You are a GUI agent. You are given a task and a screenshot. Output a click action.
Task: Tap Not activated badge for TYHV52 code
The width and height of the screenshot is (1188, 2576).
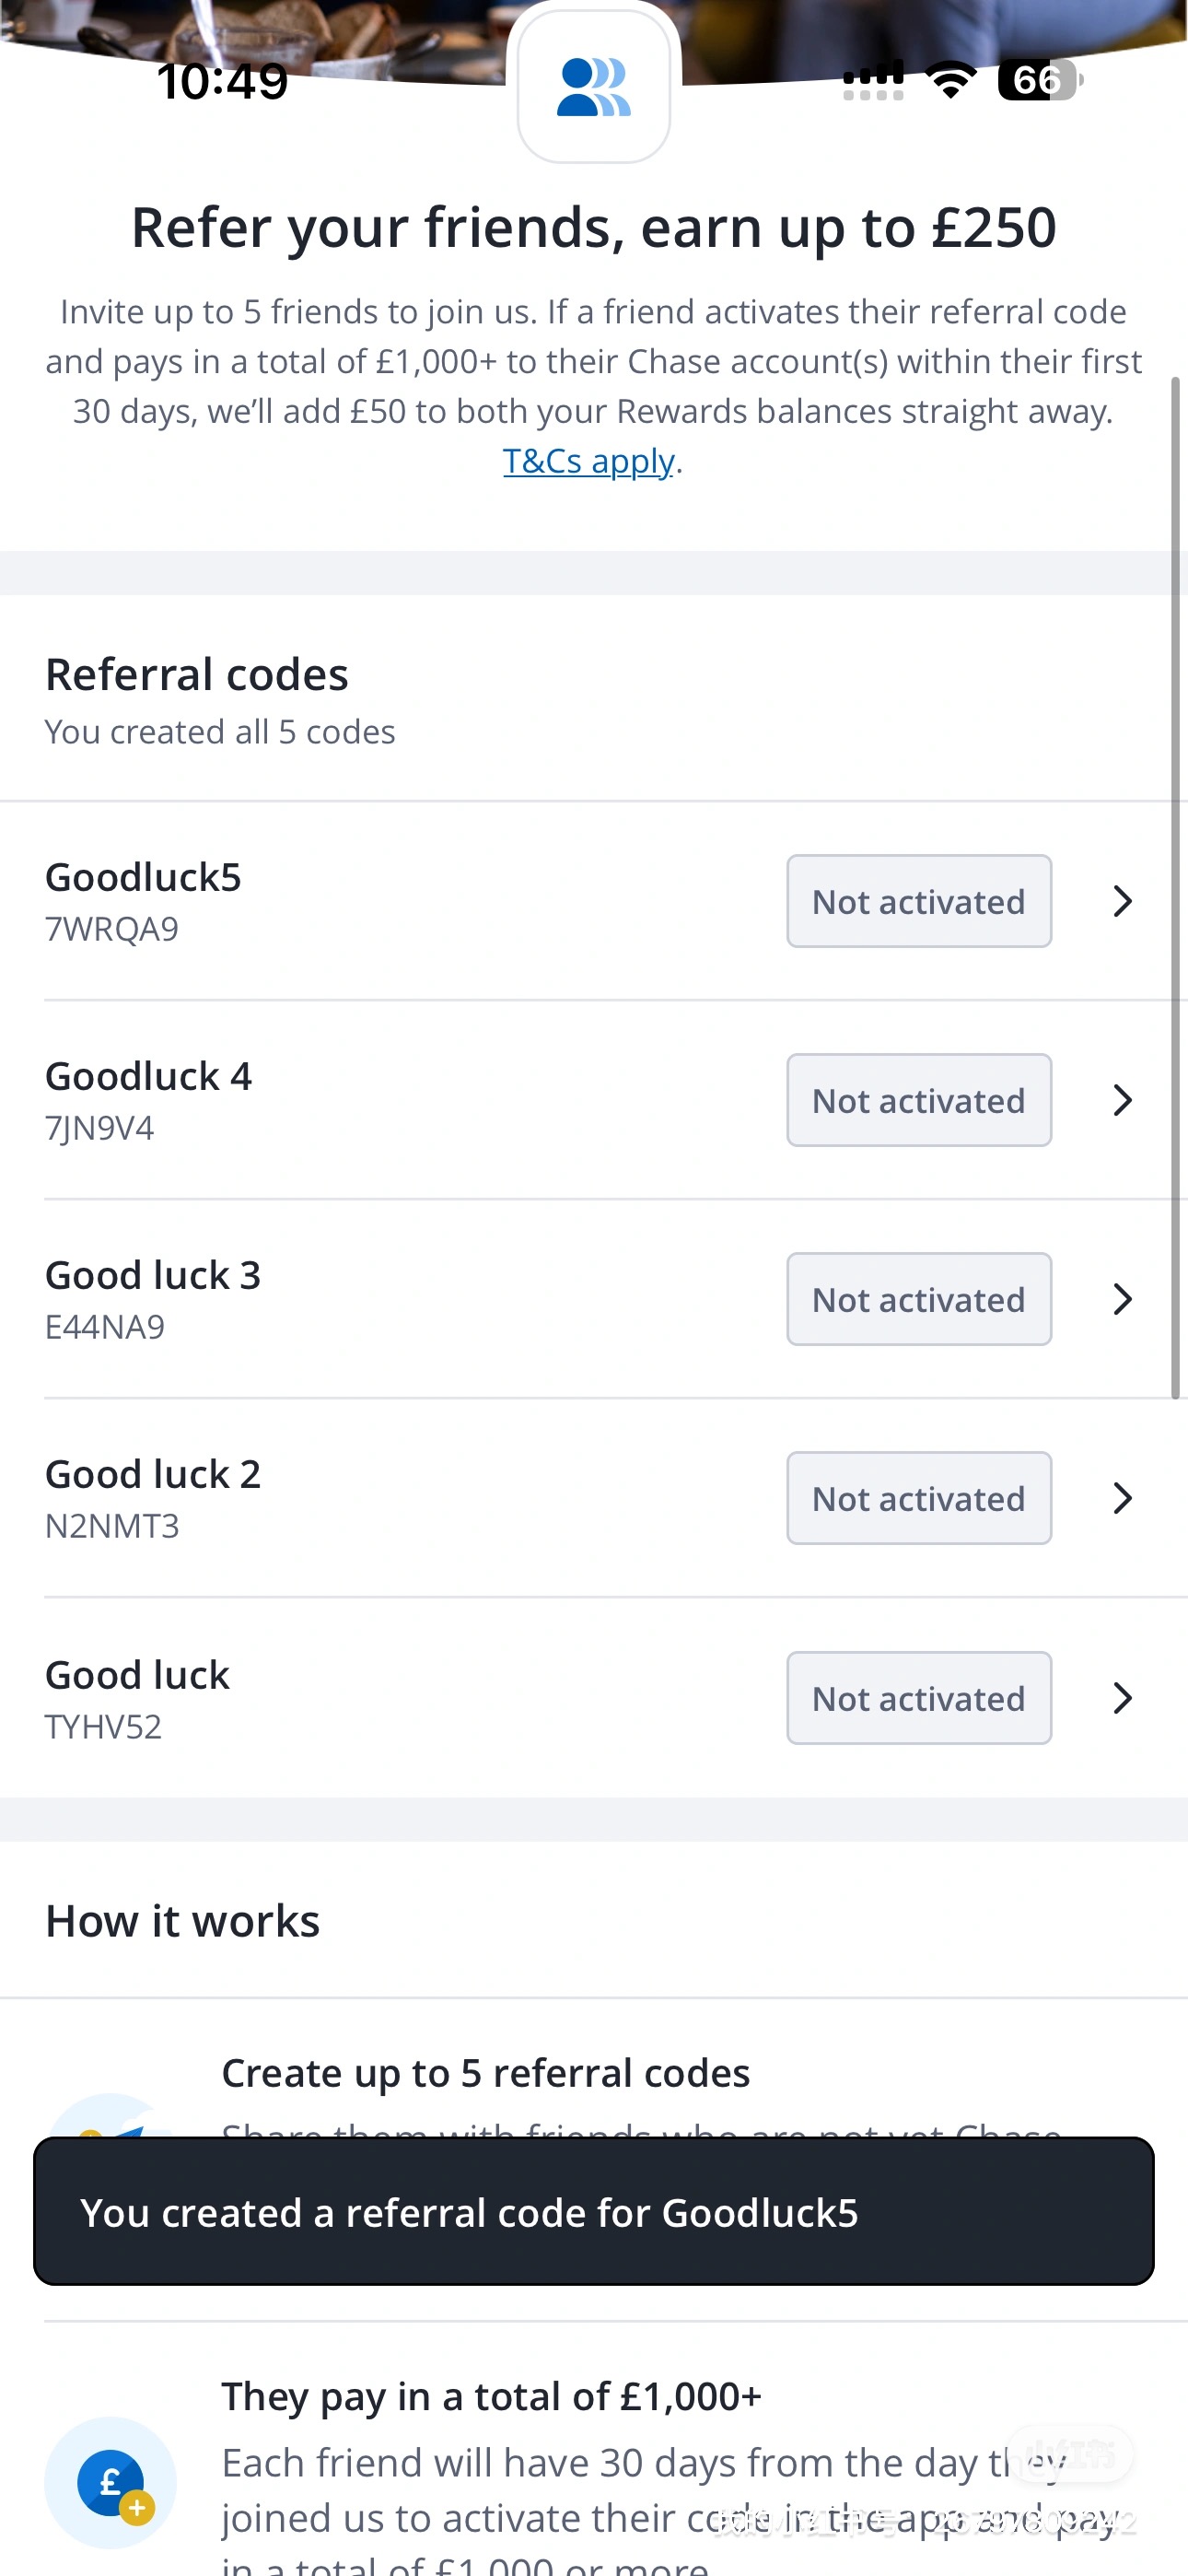tap(918, 1698)
